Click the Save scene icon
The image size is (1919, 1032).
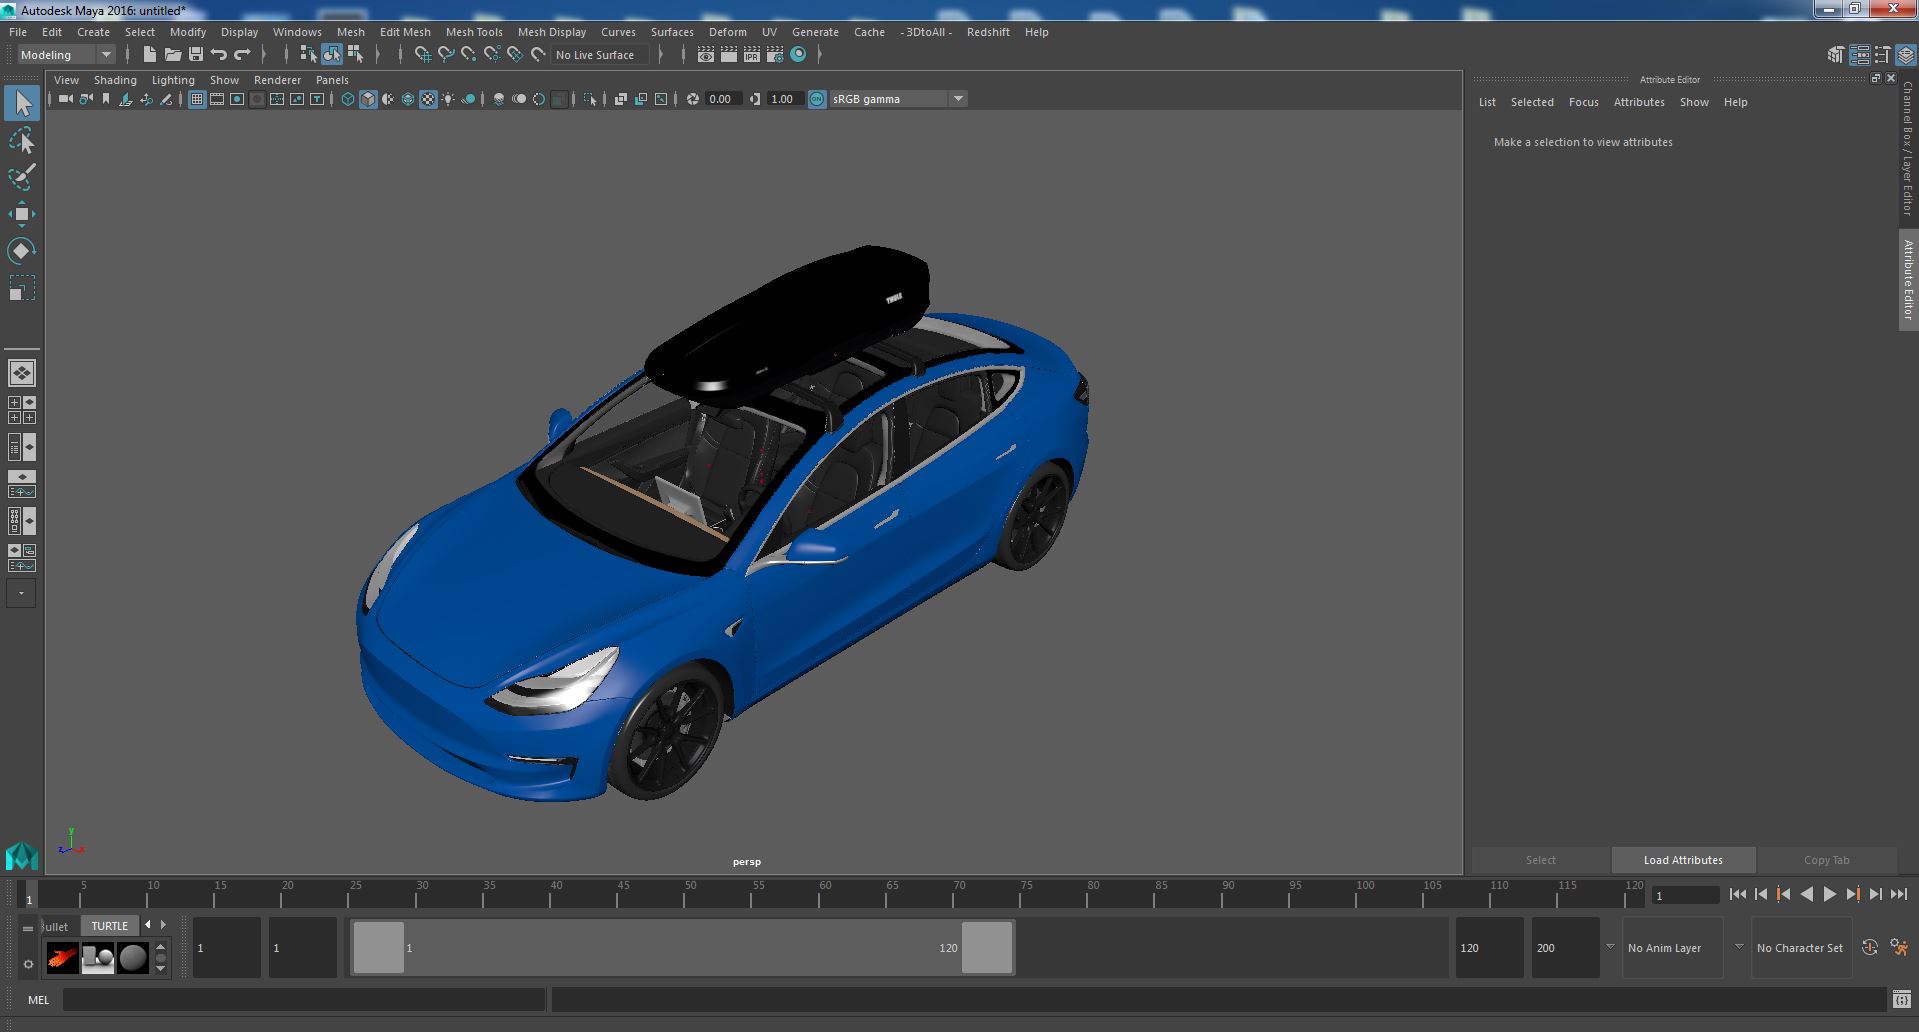(x=196, y=55)
